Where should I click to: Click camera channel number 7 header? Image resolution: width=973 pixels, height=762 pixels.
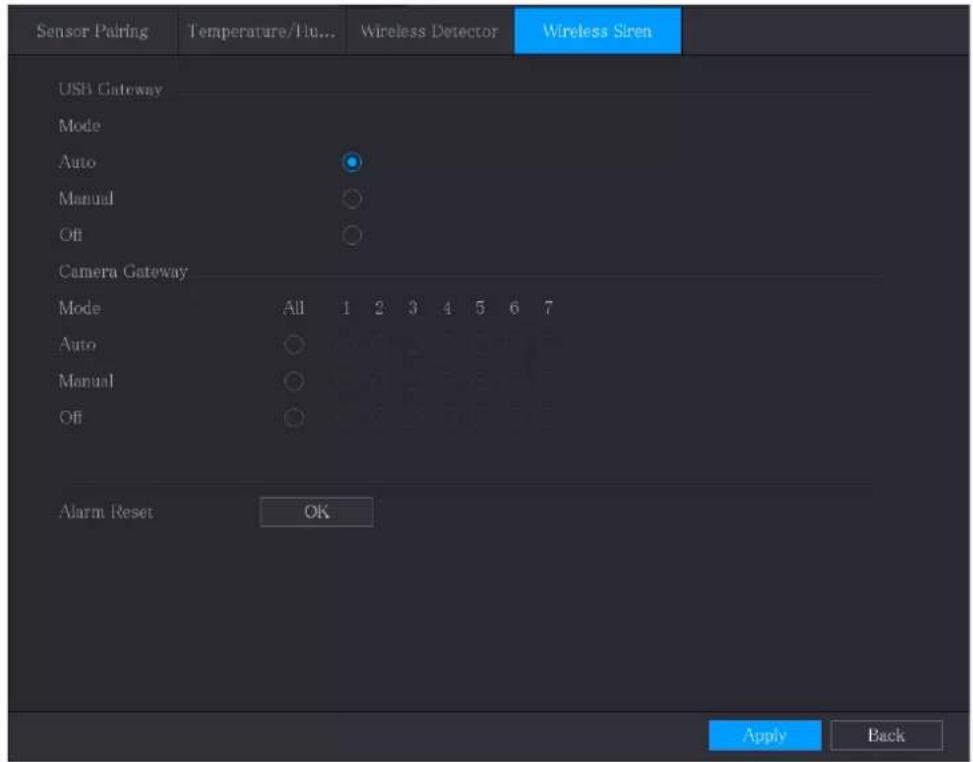548,308
